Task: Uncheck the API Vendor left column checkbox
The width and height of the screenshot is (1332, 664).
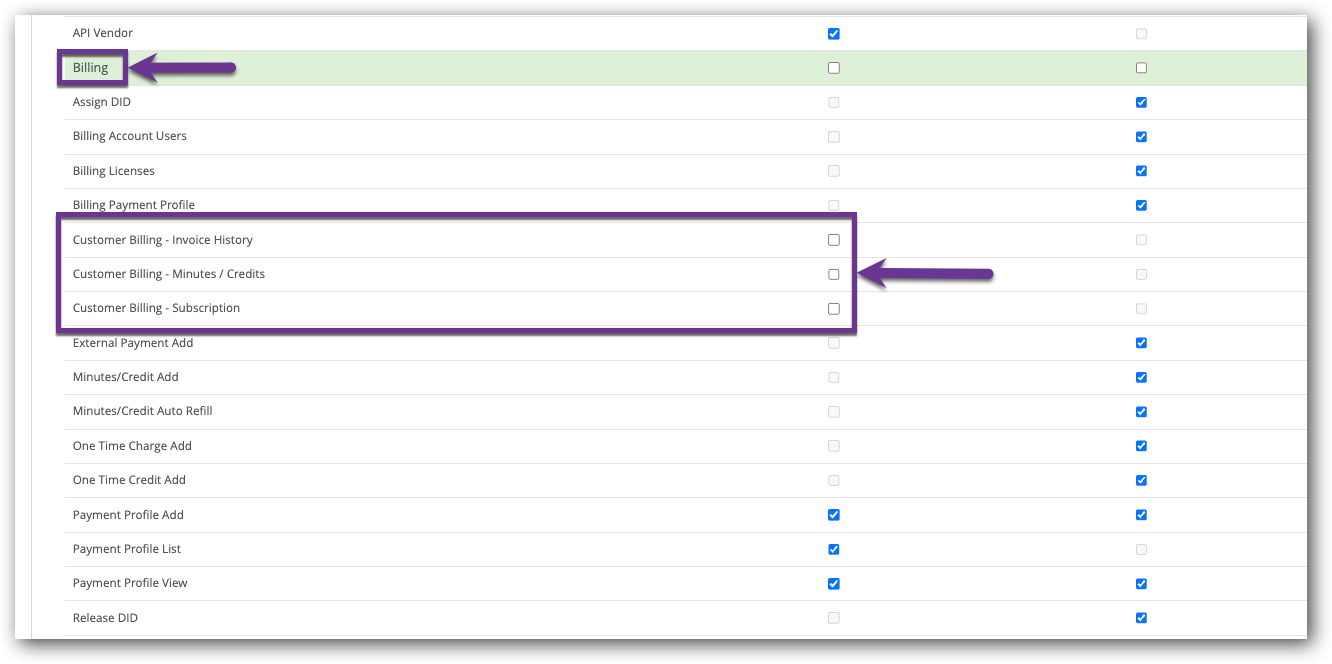Action: tap(833, 33)
